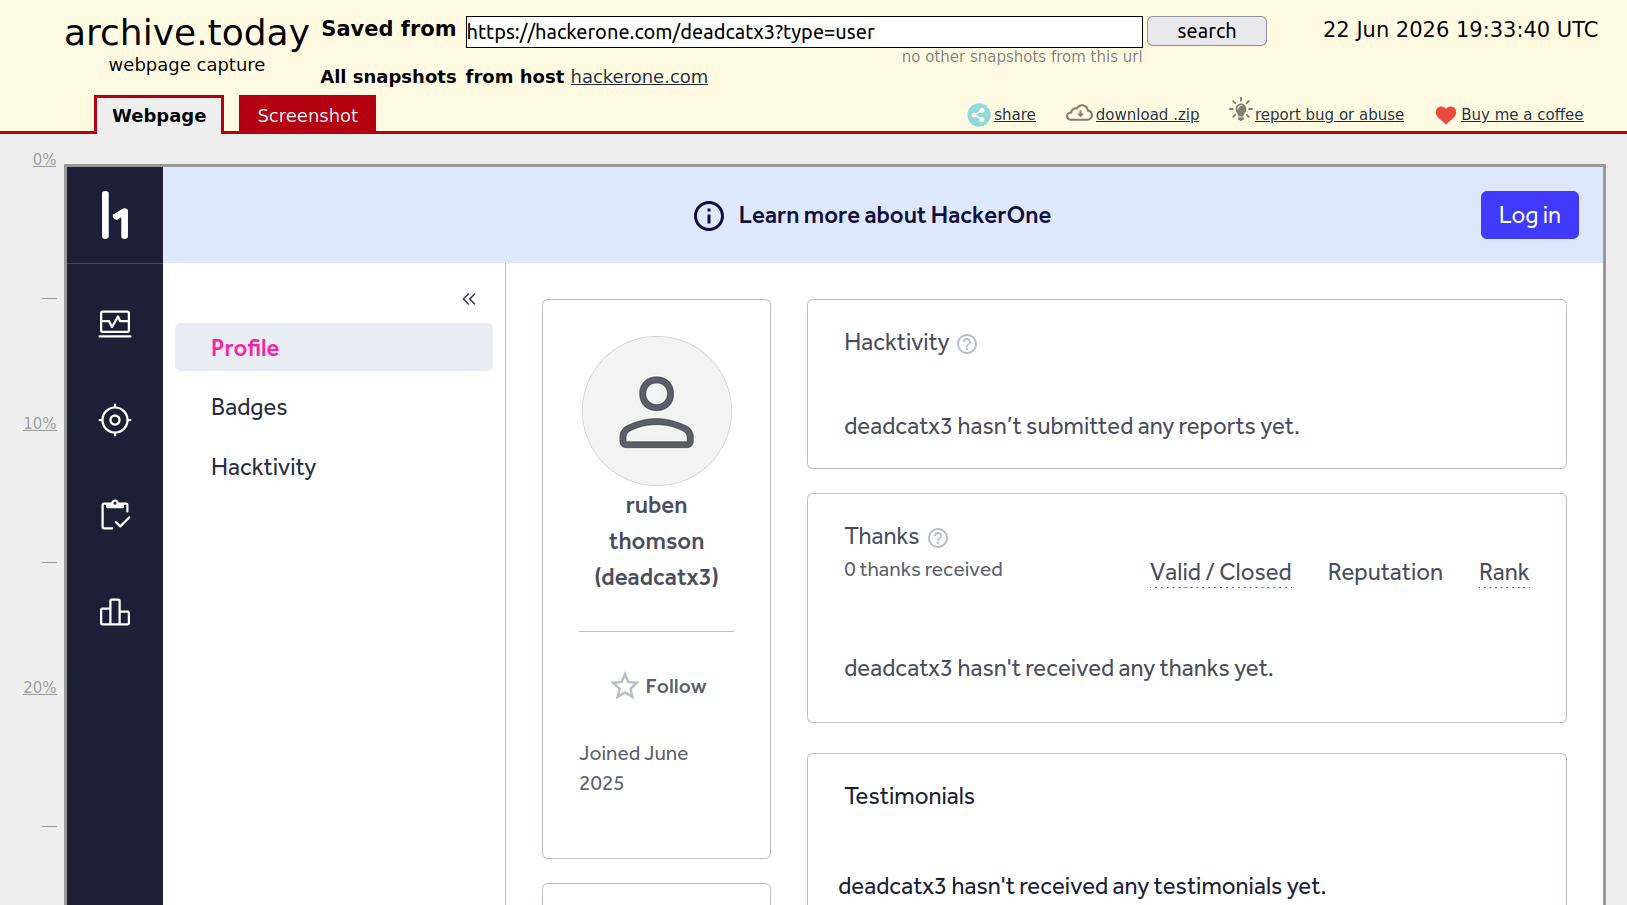Jump to the 10% page marker

40,423
